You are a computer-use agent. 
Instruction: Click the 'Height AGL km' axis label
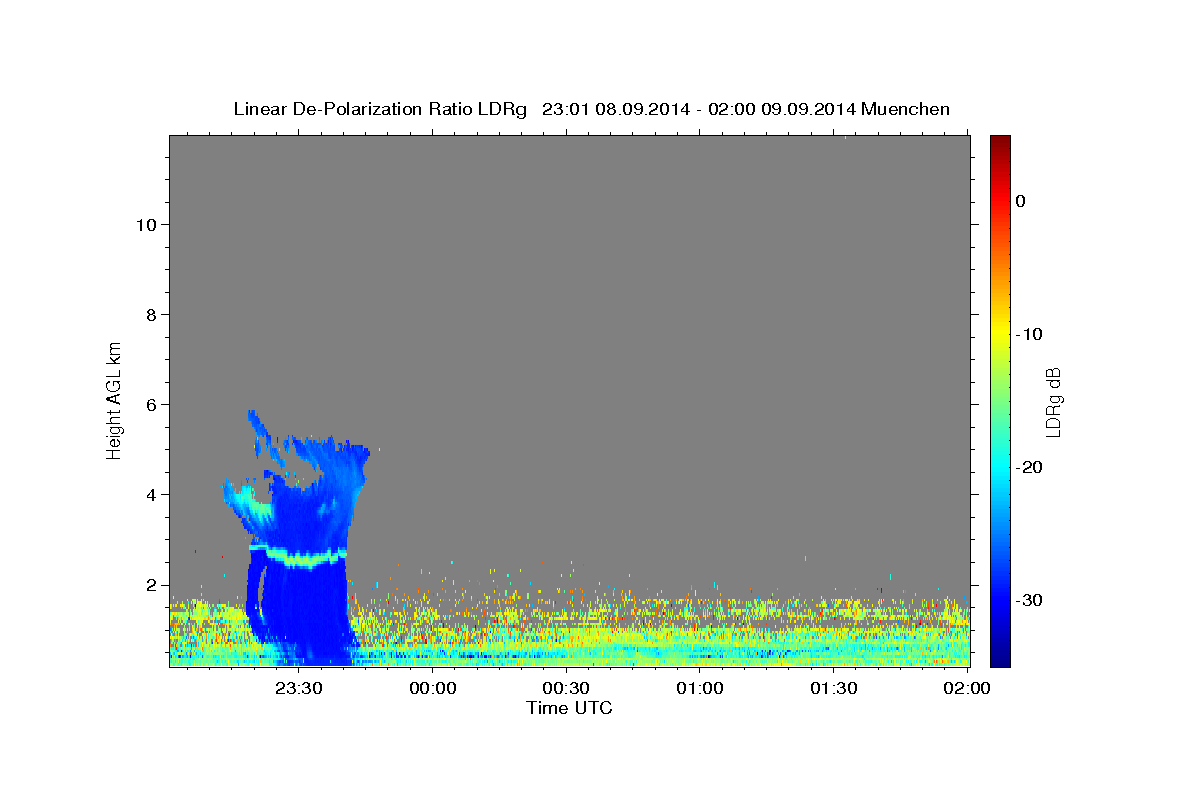click(x=114, y=399)
